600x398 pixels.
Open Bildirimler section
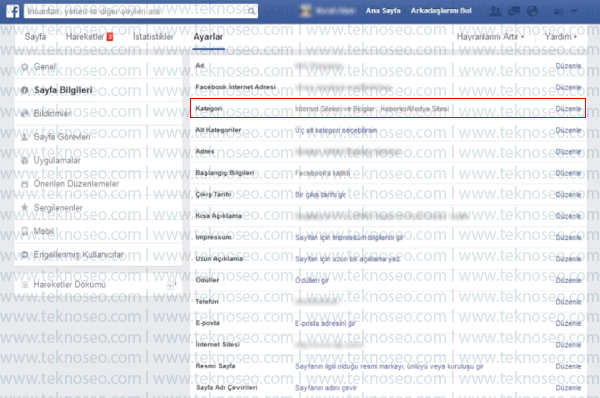(98, 114)
